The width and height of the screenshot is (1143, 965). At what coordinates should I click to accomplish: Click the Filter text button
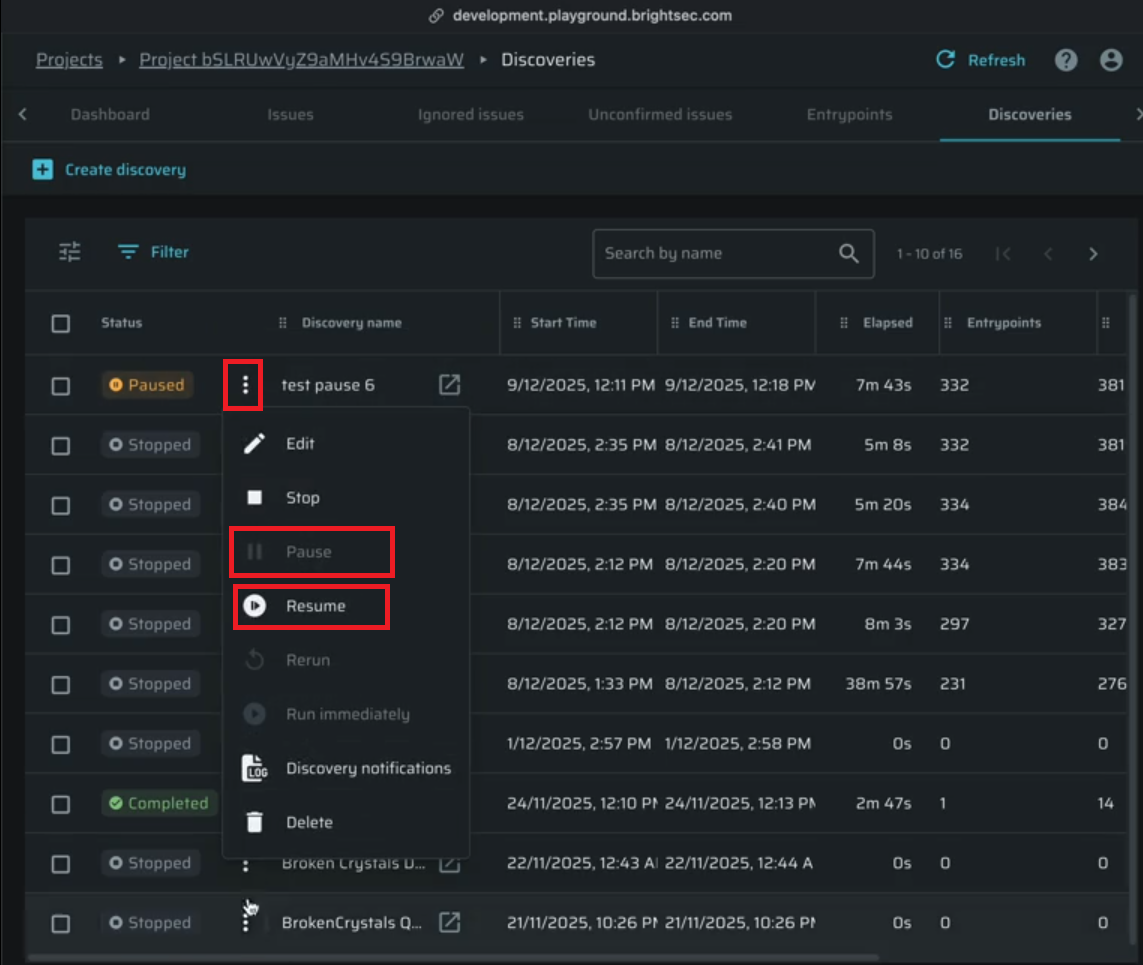[x=170, y=252]
